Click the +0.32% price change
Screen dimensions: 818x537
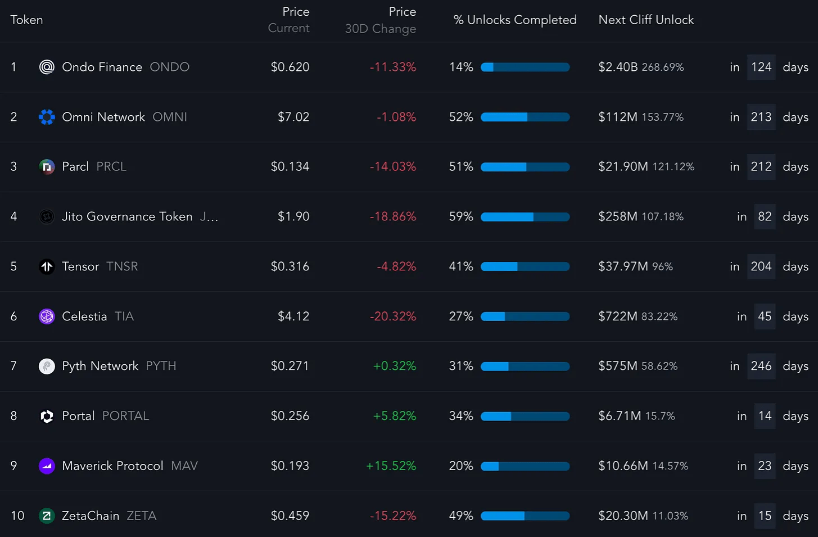click(x=394, y=366)
